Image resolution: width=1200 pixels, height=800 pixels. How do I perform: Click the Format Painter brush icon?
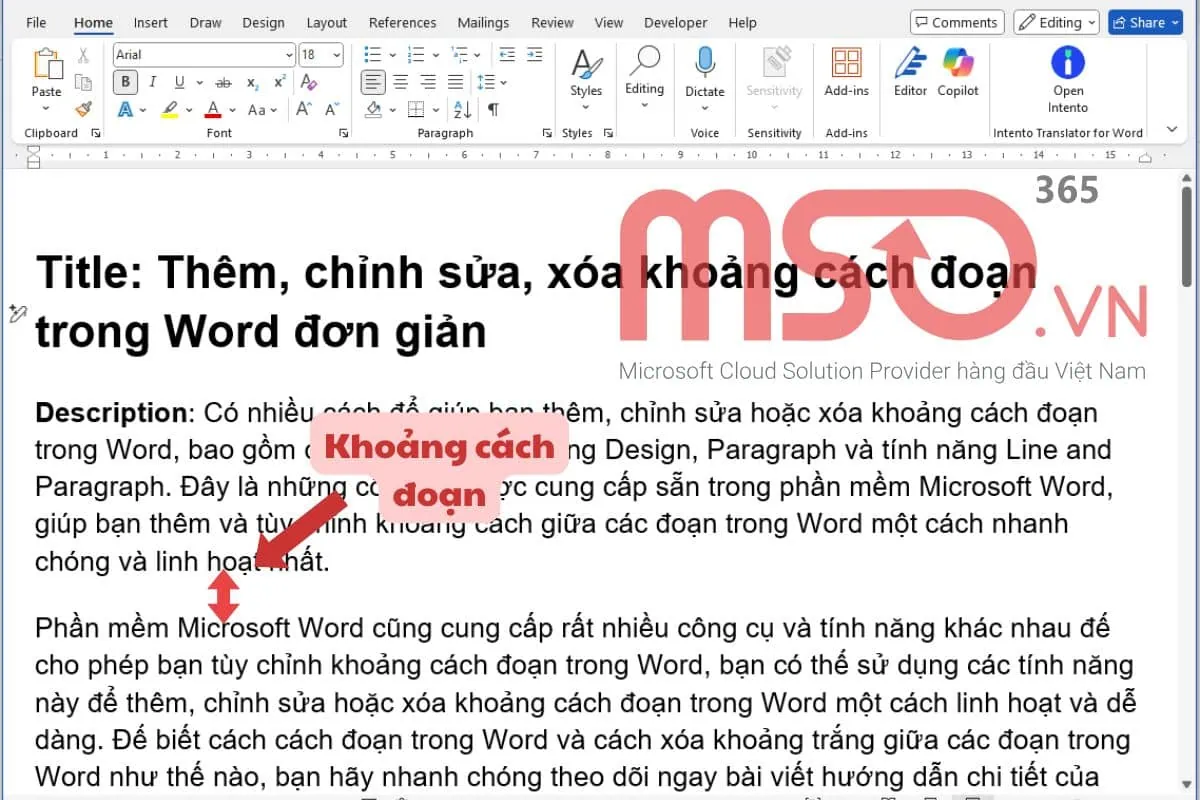point(84,109)
